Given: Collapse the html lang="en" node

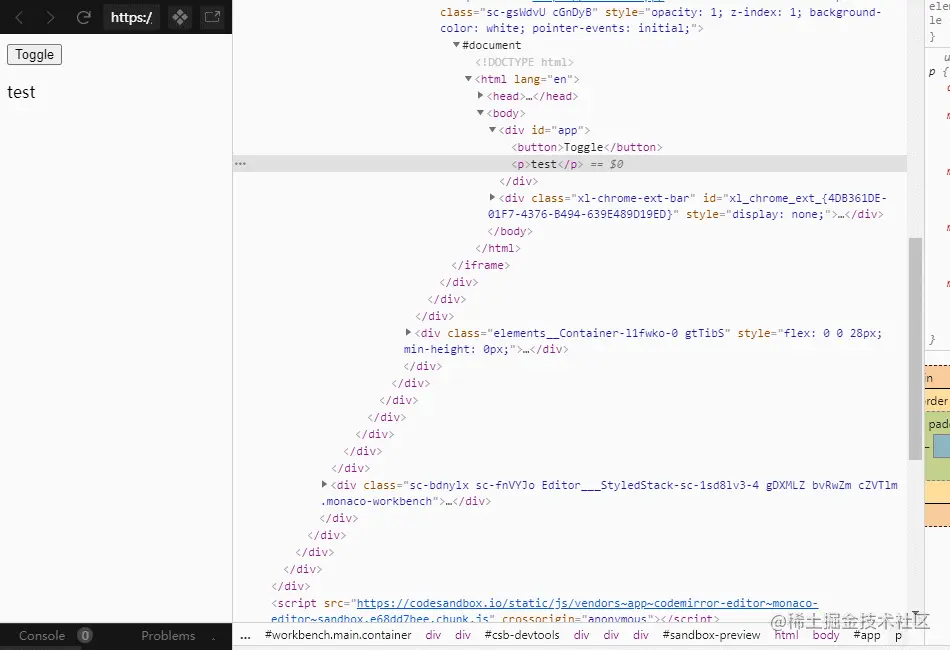Looking at the screenshot, I should [468, 79].
